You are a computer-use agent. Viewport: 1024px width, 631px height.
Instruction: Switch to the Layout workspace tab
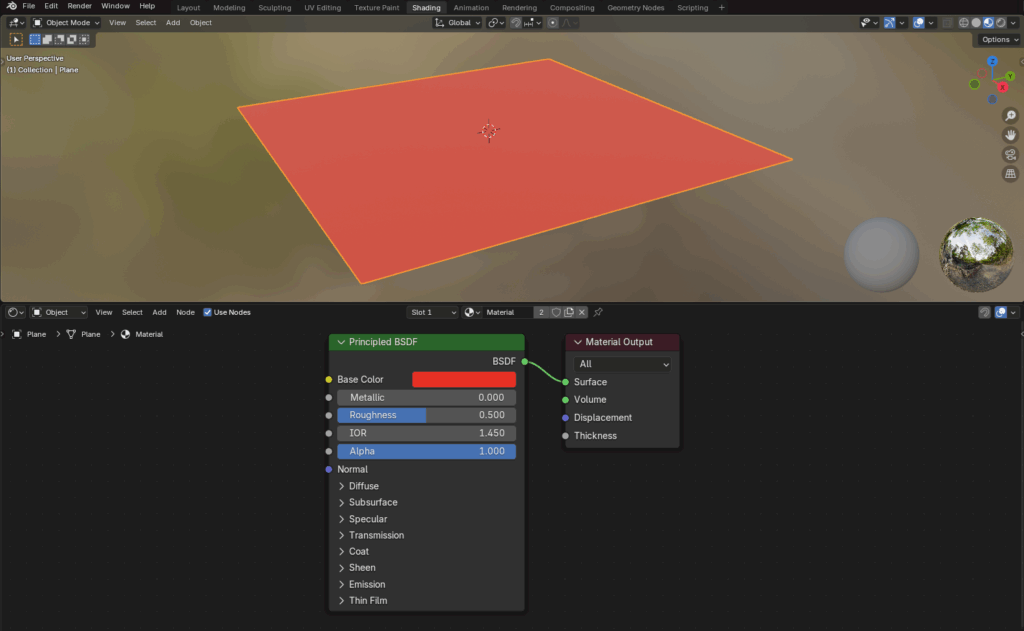click(188, 8)
